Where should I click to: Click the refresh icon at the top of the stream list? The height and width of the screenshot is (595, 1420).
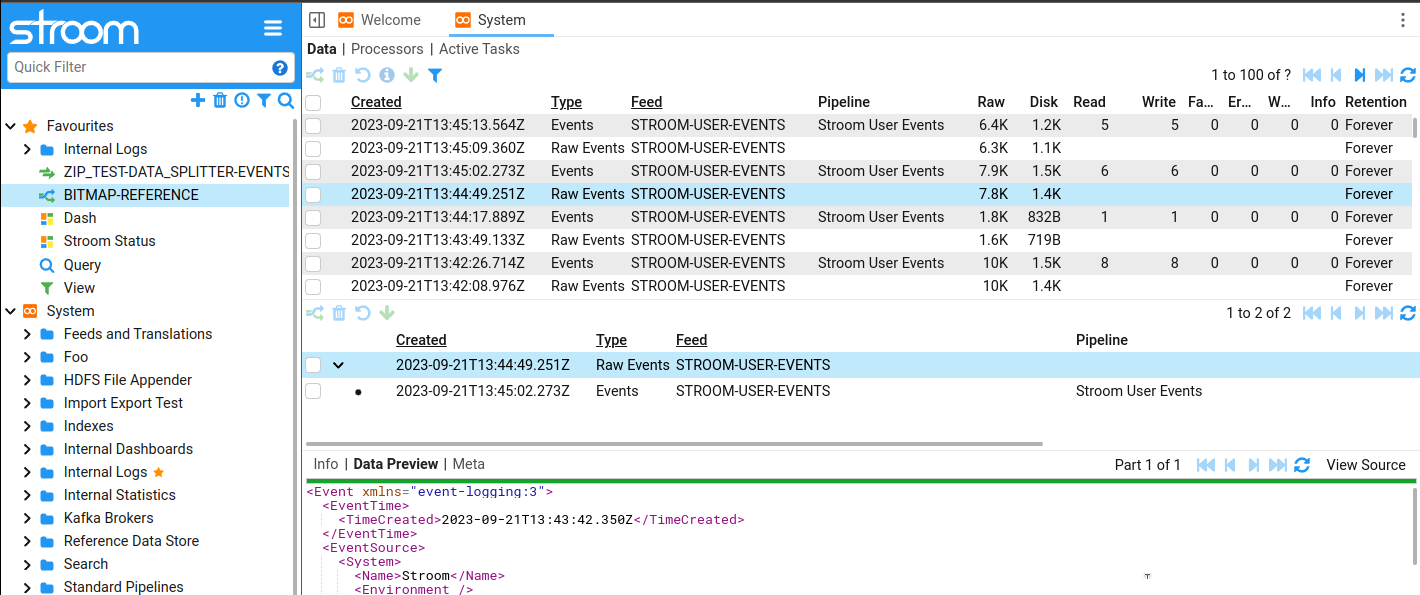[x=1408, y=75]
